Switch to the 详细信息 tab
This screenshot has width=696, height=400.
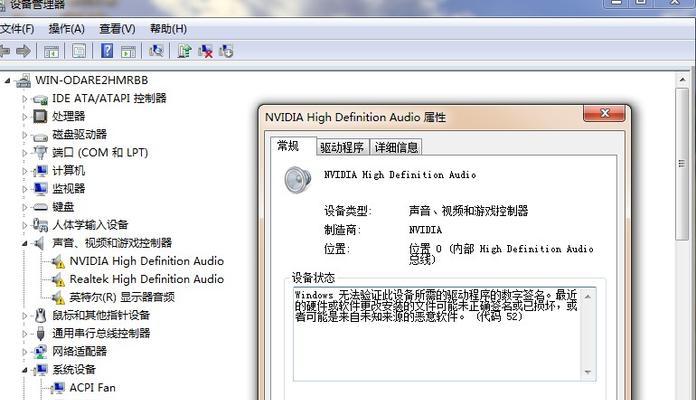click(x=396, y=147)
